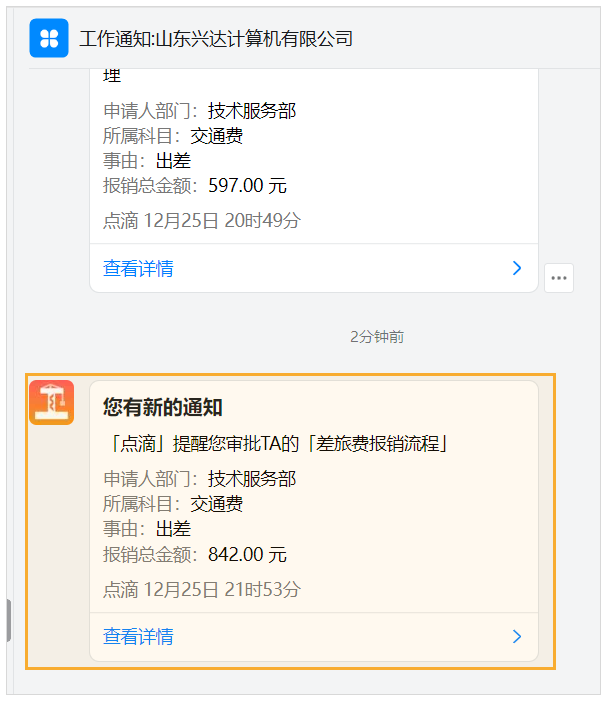Click the blue work notification app icon
613x701 pixels.
tap(49, 38)
